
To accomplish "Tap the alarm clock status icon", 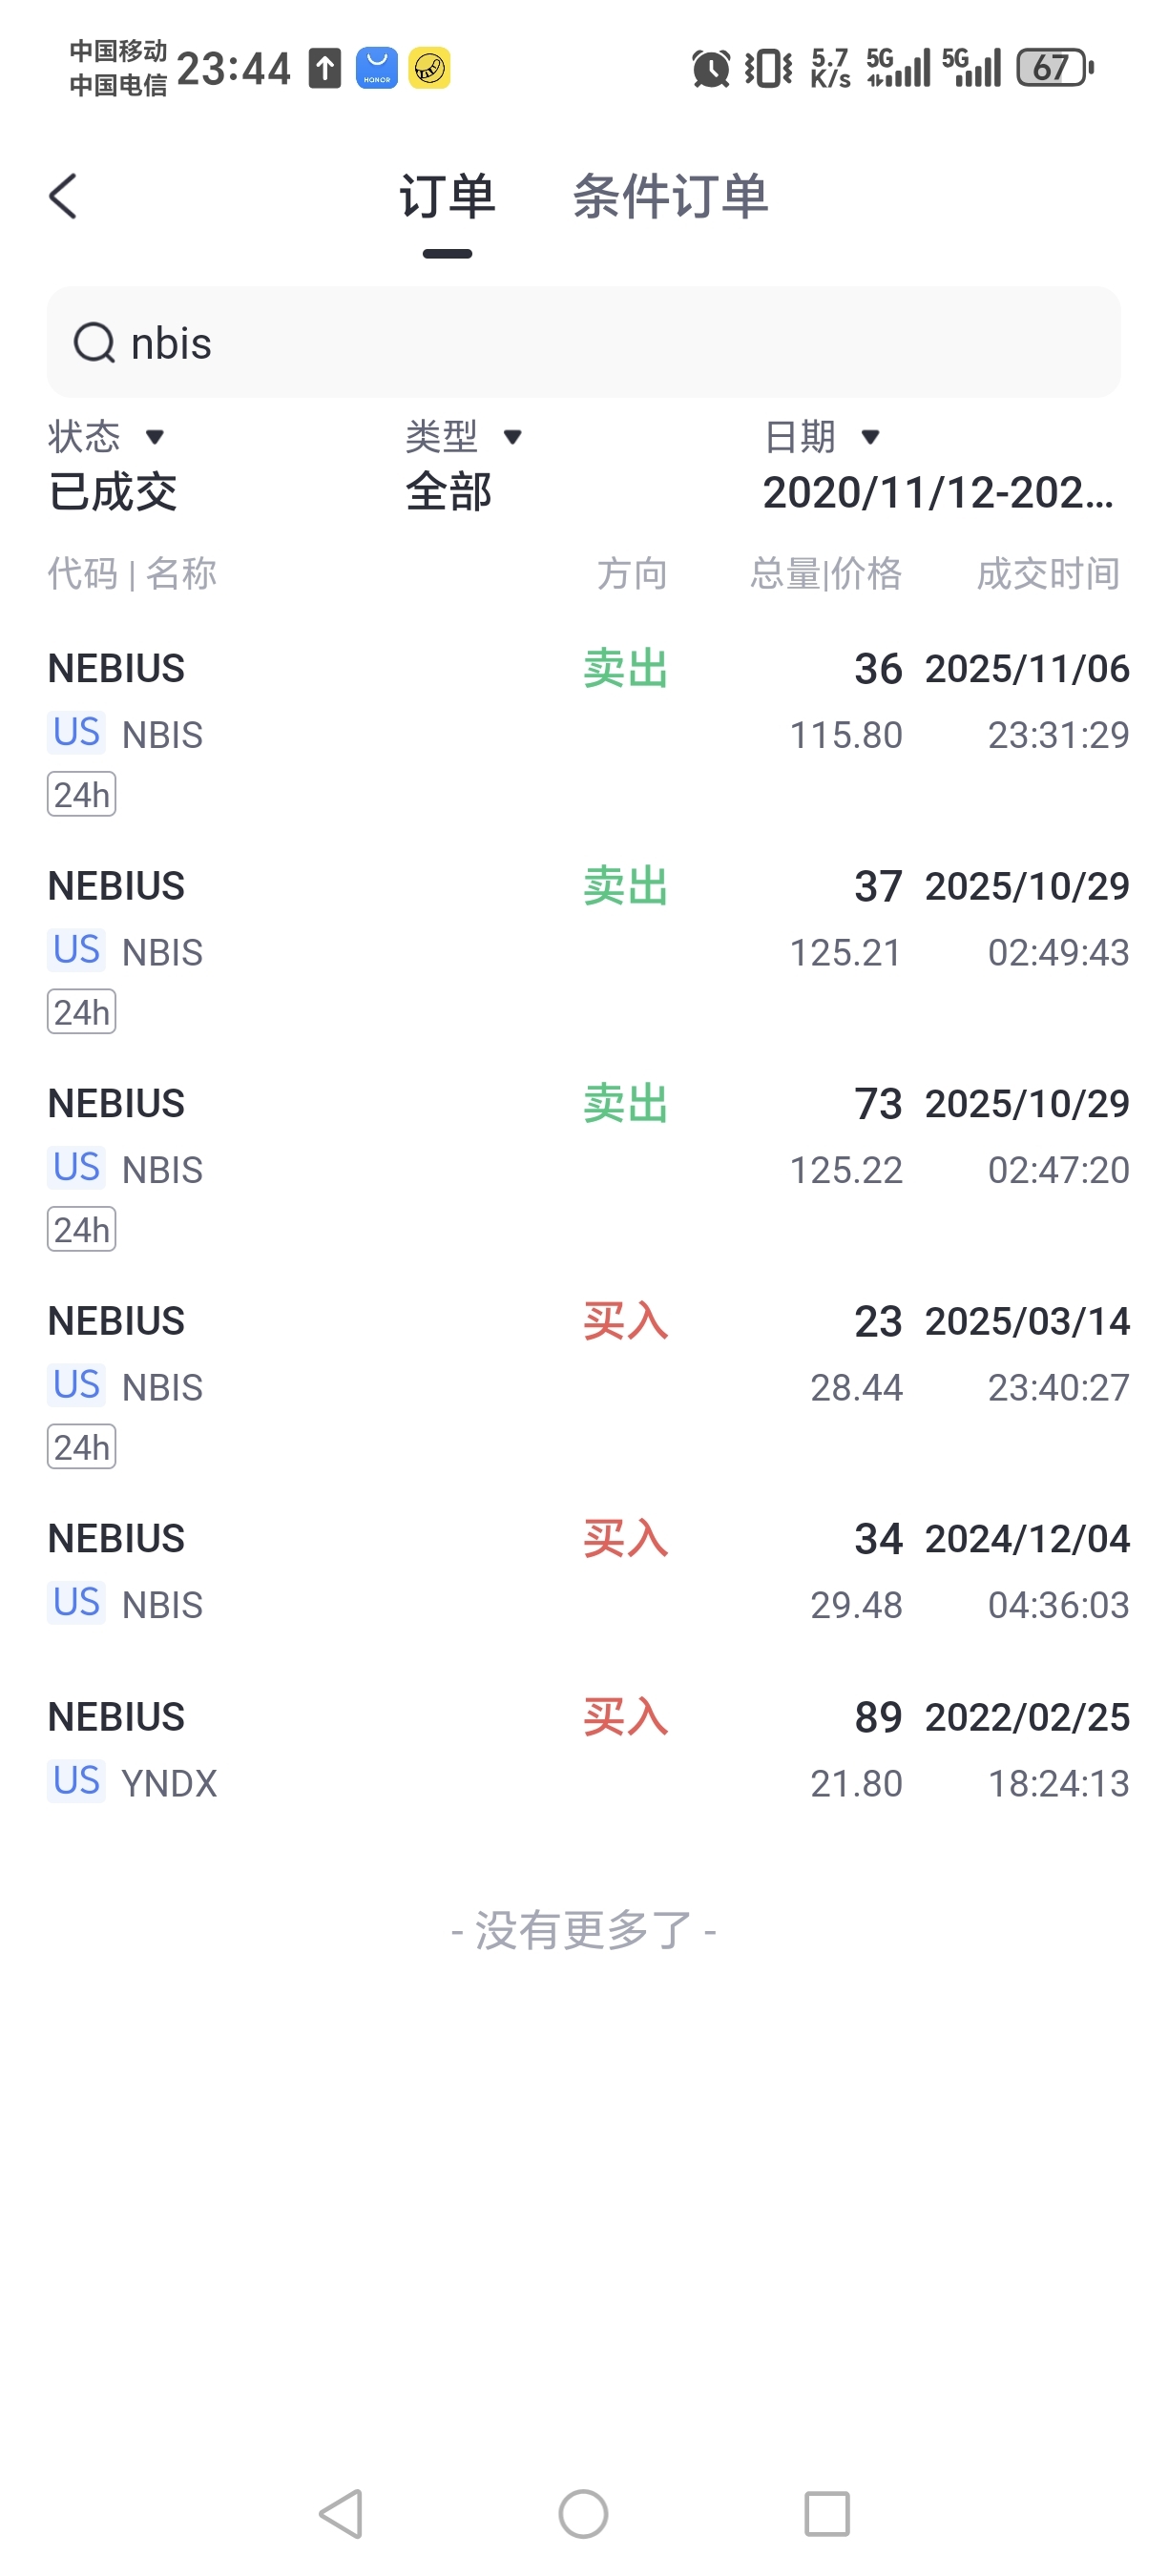I will (711, 68).
